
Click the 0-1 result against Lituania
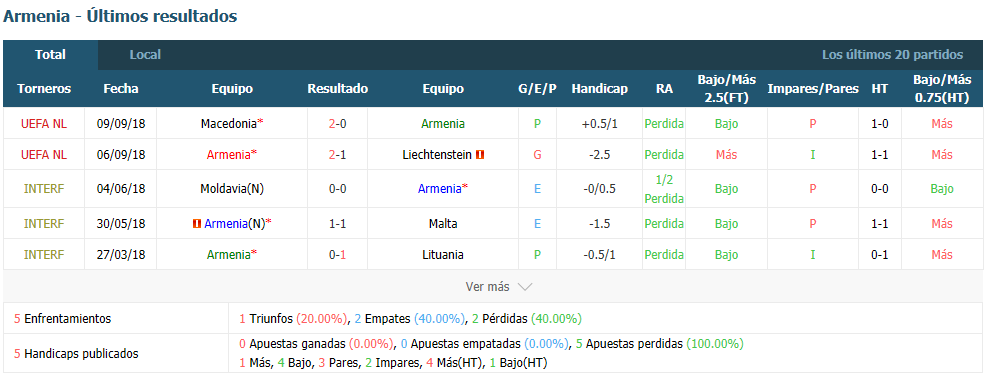[x=337, y=255]
